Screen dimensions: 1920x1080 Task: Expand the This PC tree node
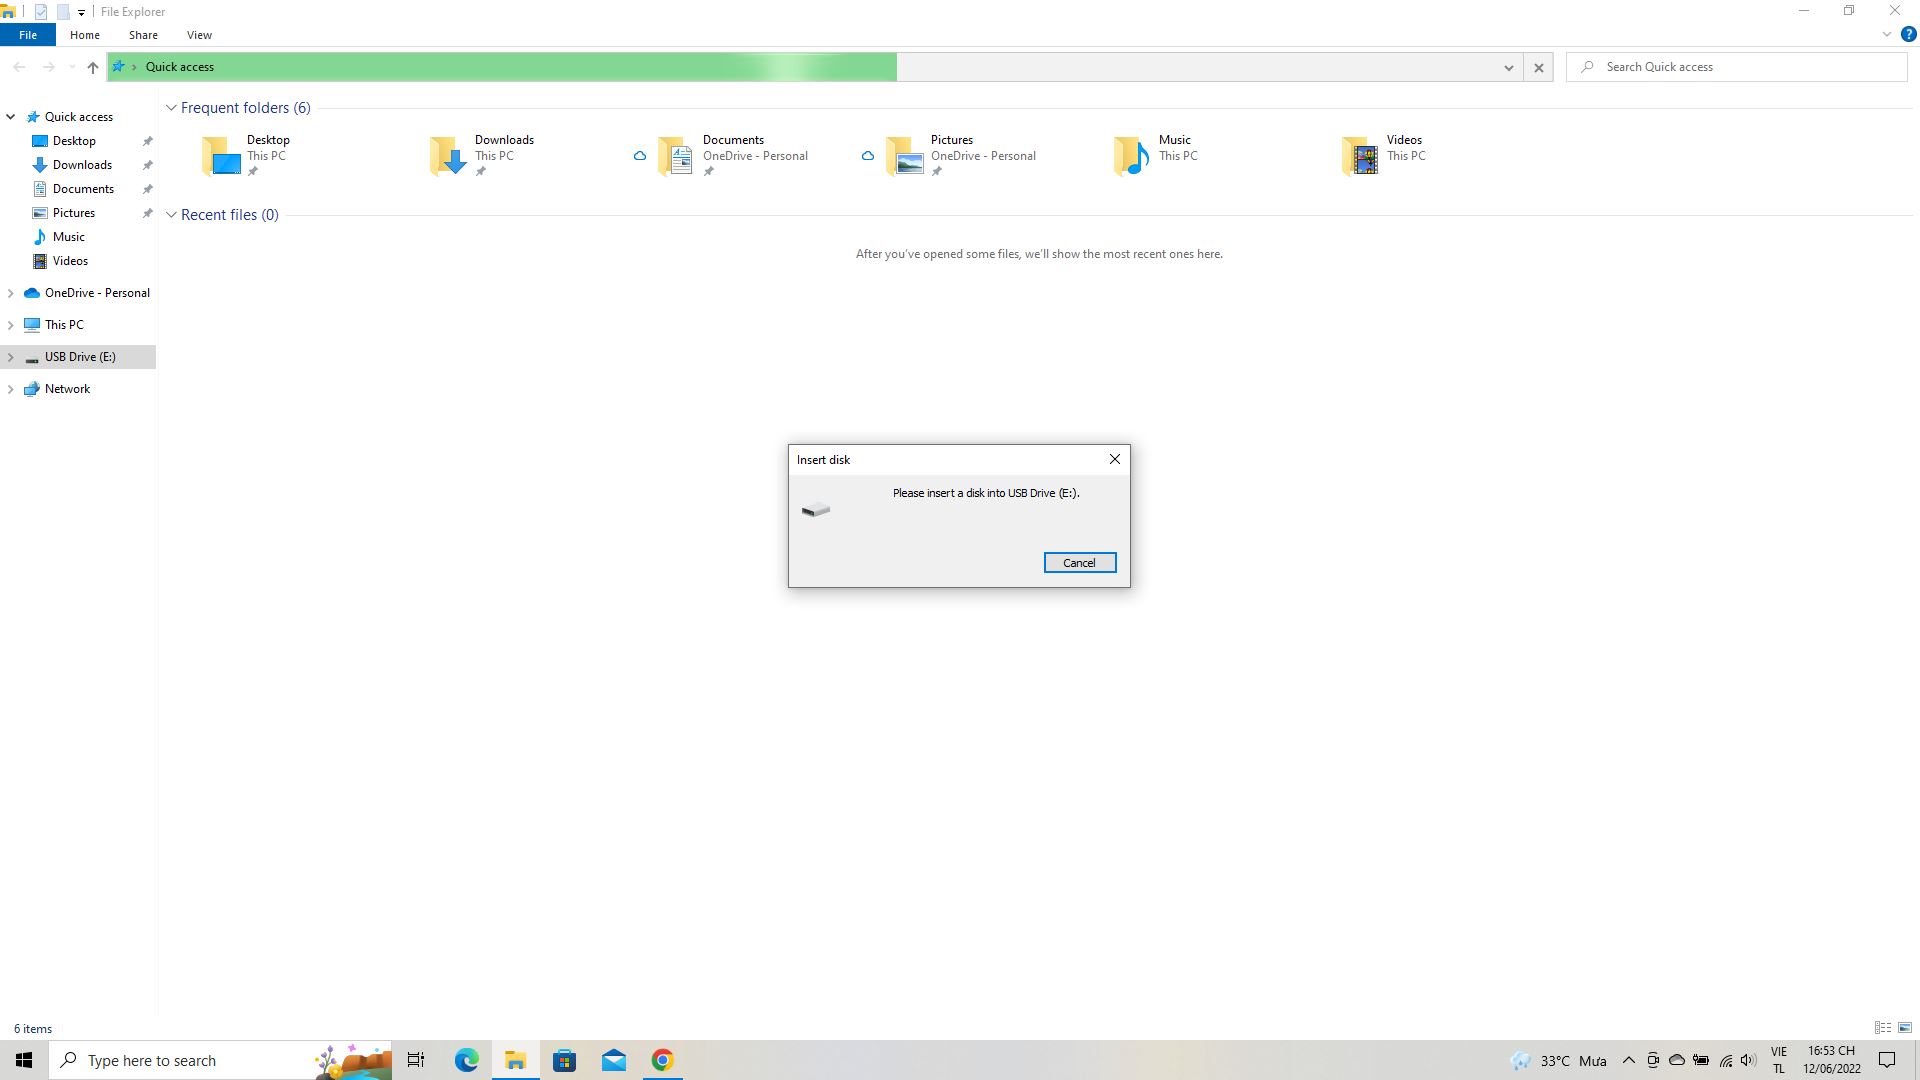[11, 325]
